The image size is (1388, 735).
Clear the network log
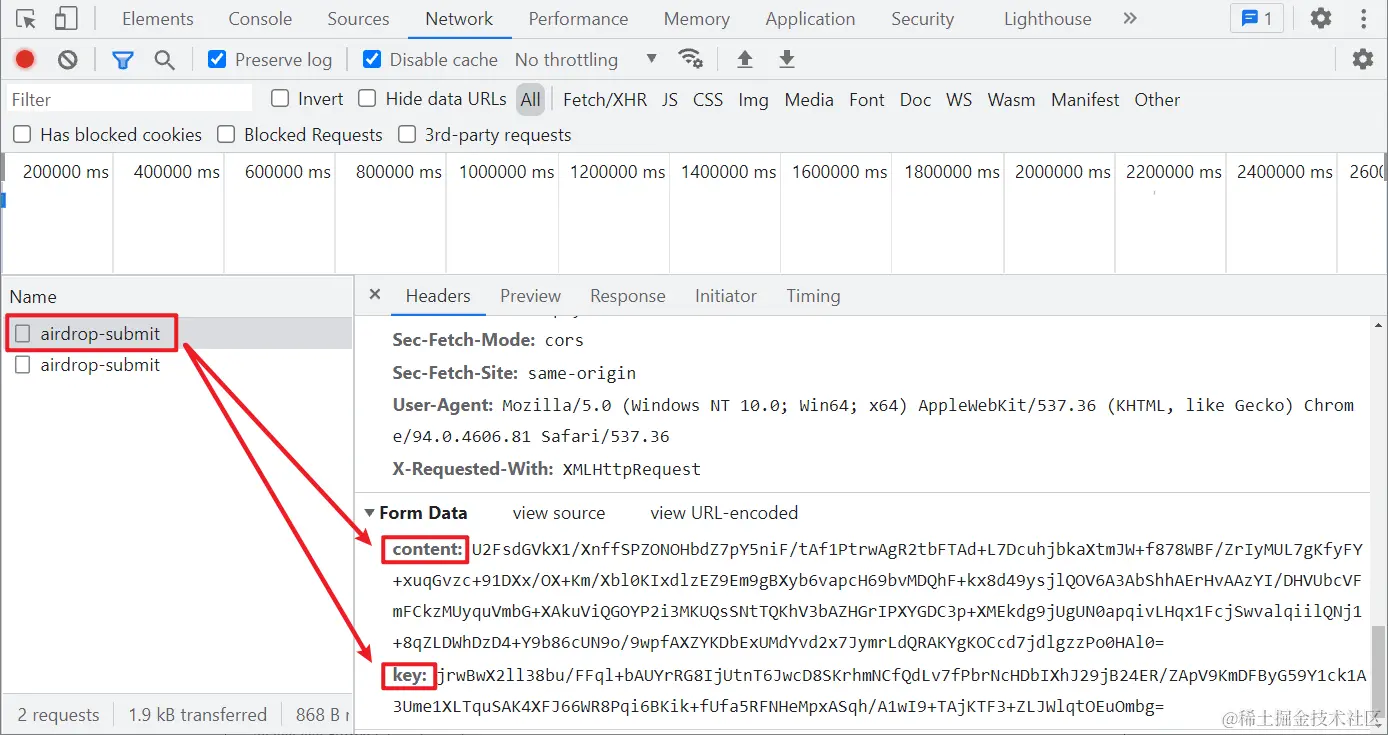[67, 60]
